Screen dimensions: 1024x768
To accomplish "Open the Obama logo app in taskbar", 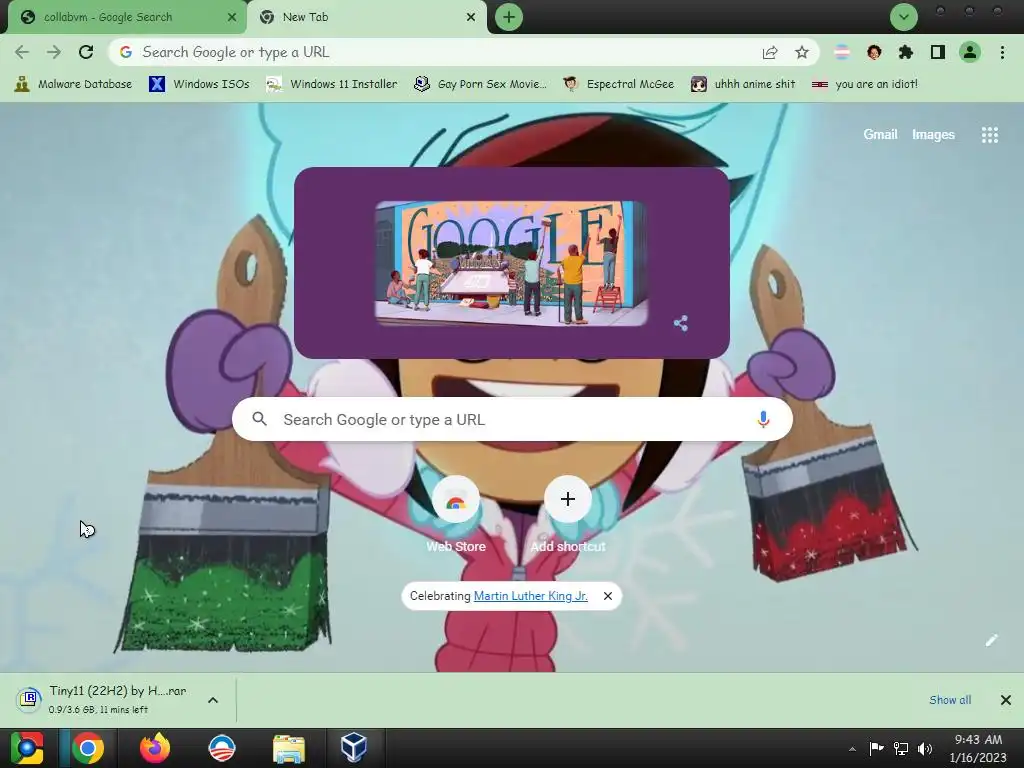I will 221,748.
